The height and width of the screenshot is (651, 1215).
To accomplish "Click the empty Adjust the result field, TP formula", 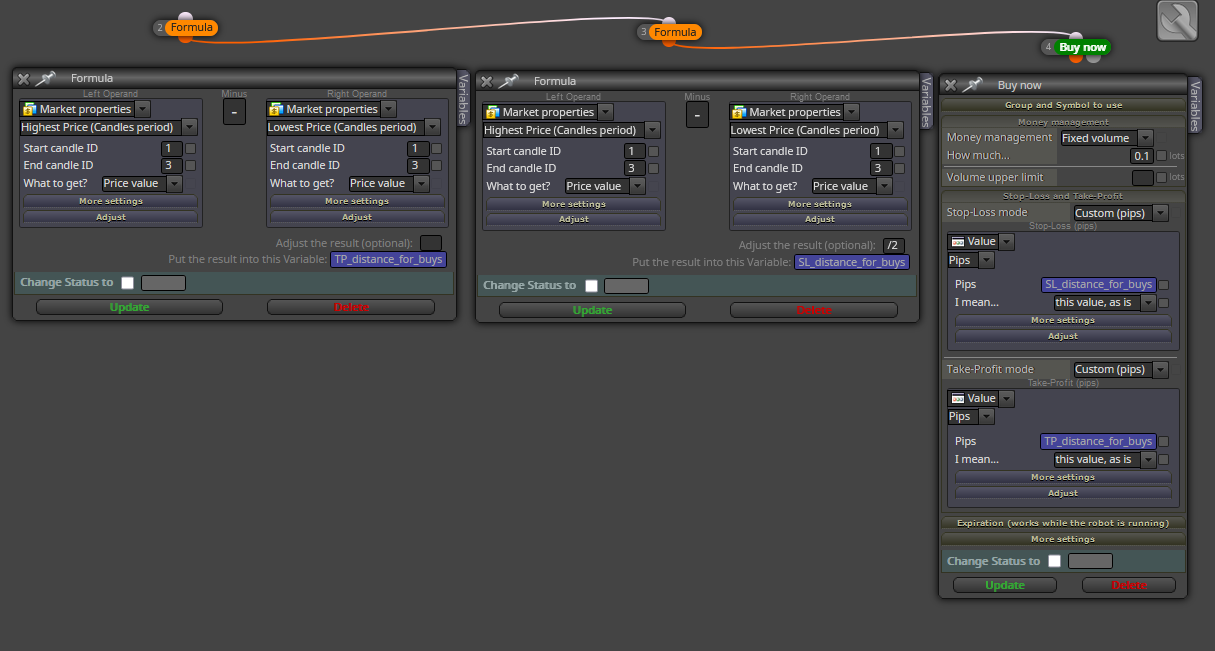I will (431, 242).
